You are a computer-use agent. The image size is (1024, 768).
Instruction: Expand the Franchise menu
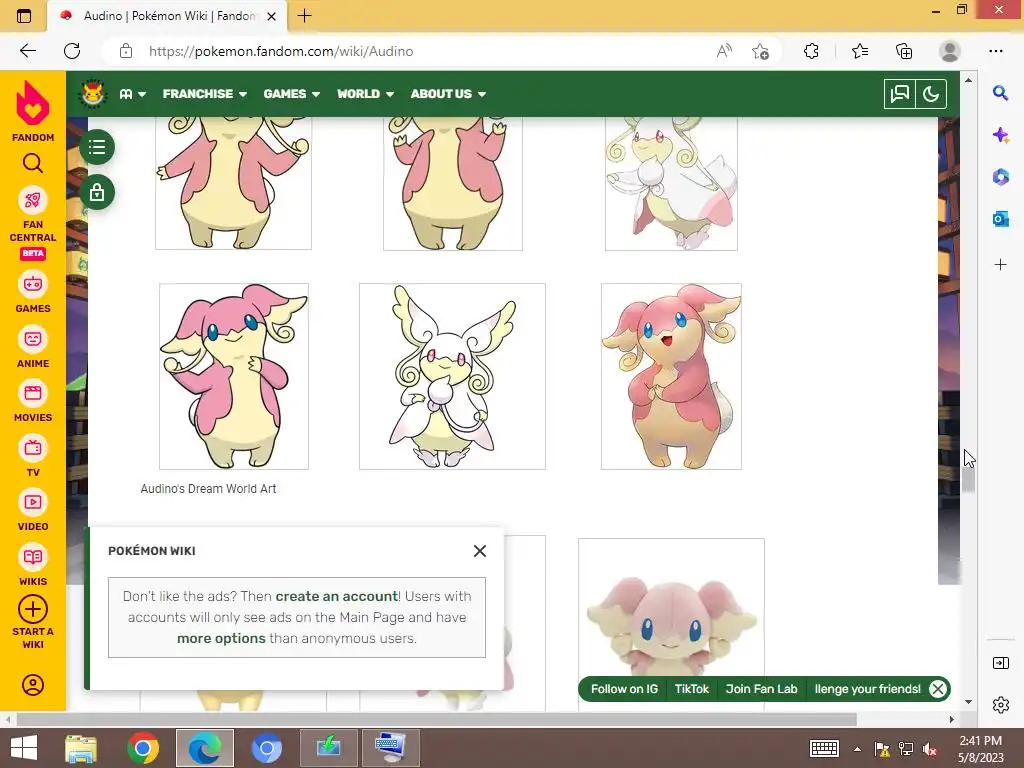(204, 94)
